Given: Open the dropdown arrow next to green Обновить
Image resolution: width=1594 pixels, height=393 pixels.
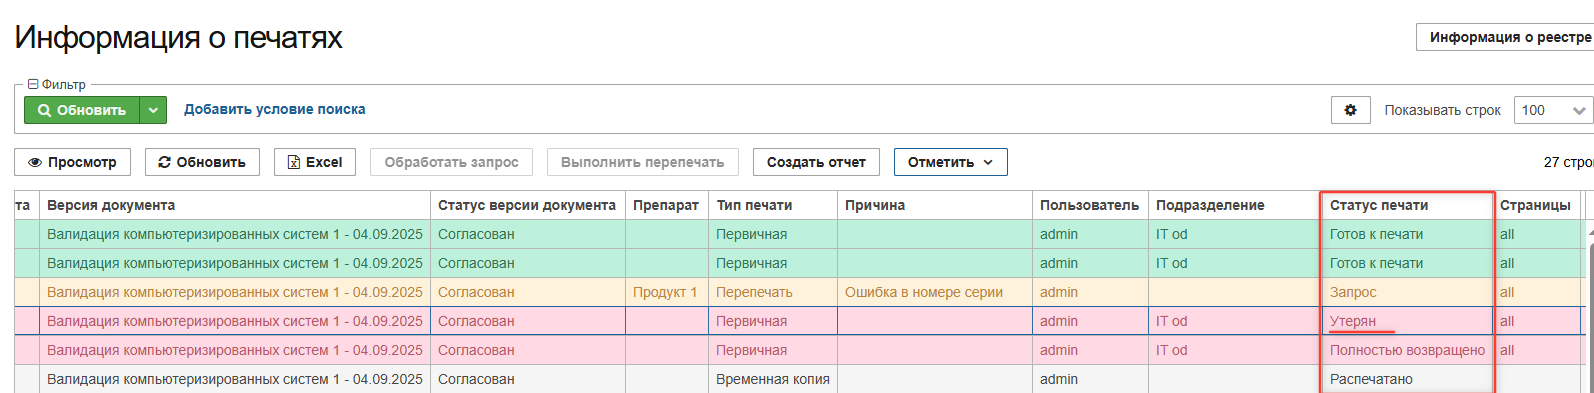Looking at the screenshot, I should pyautogui.click(x=153, y=110).
